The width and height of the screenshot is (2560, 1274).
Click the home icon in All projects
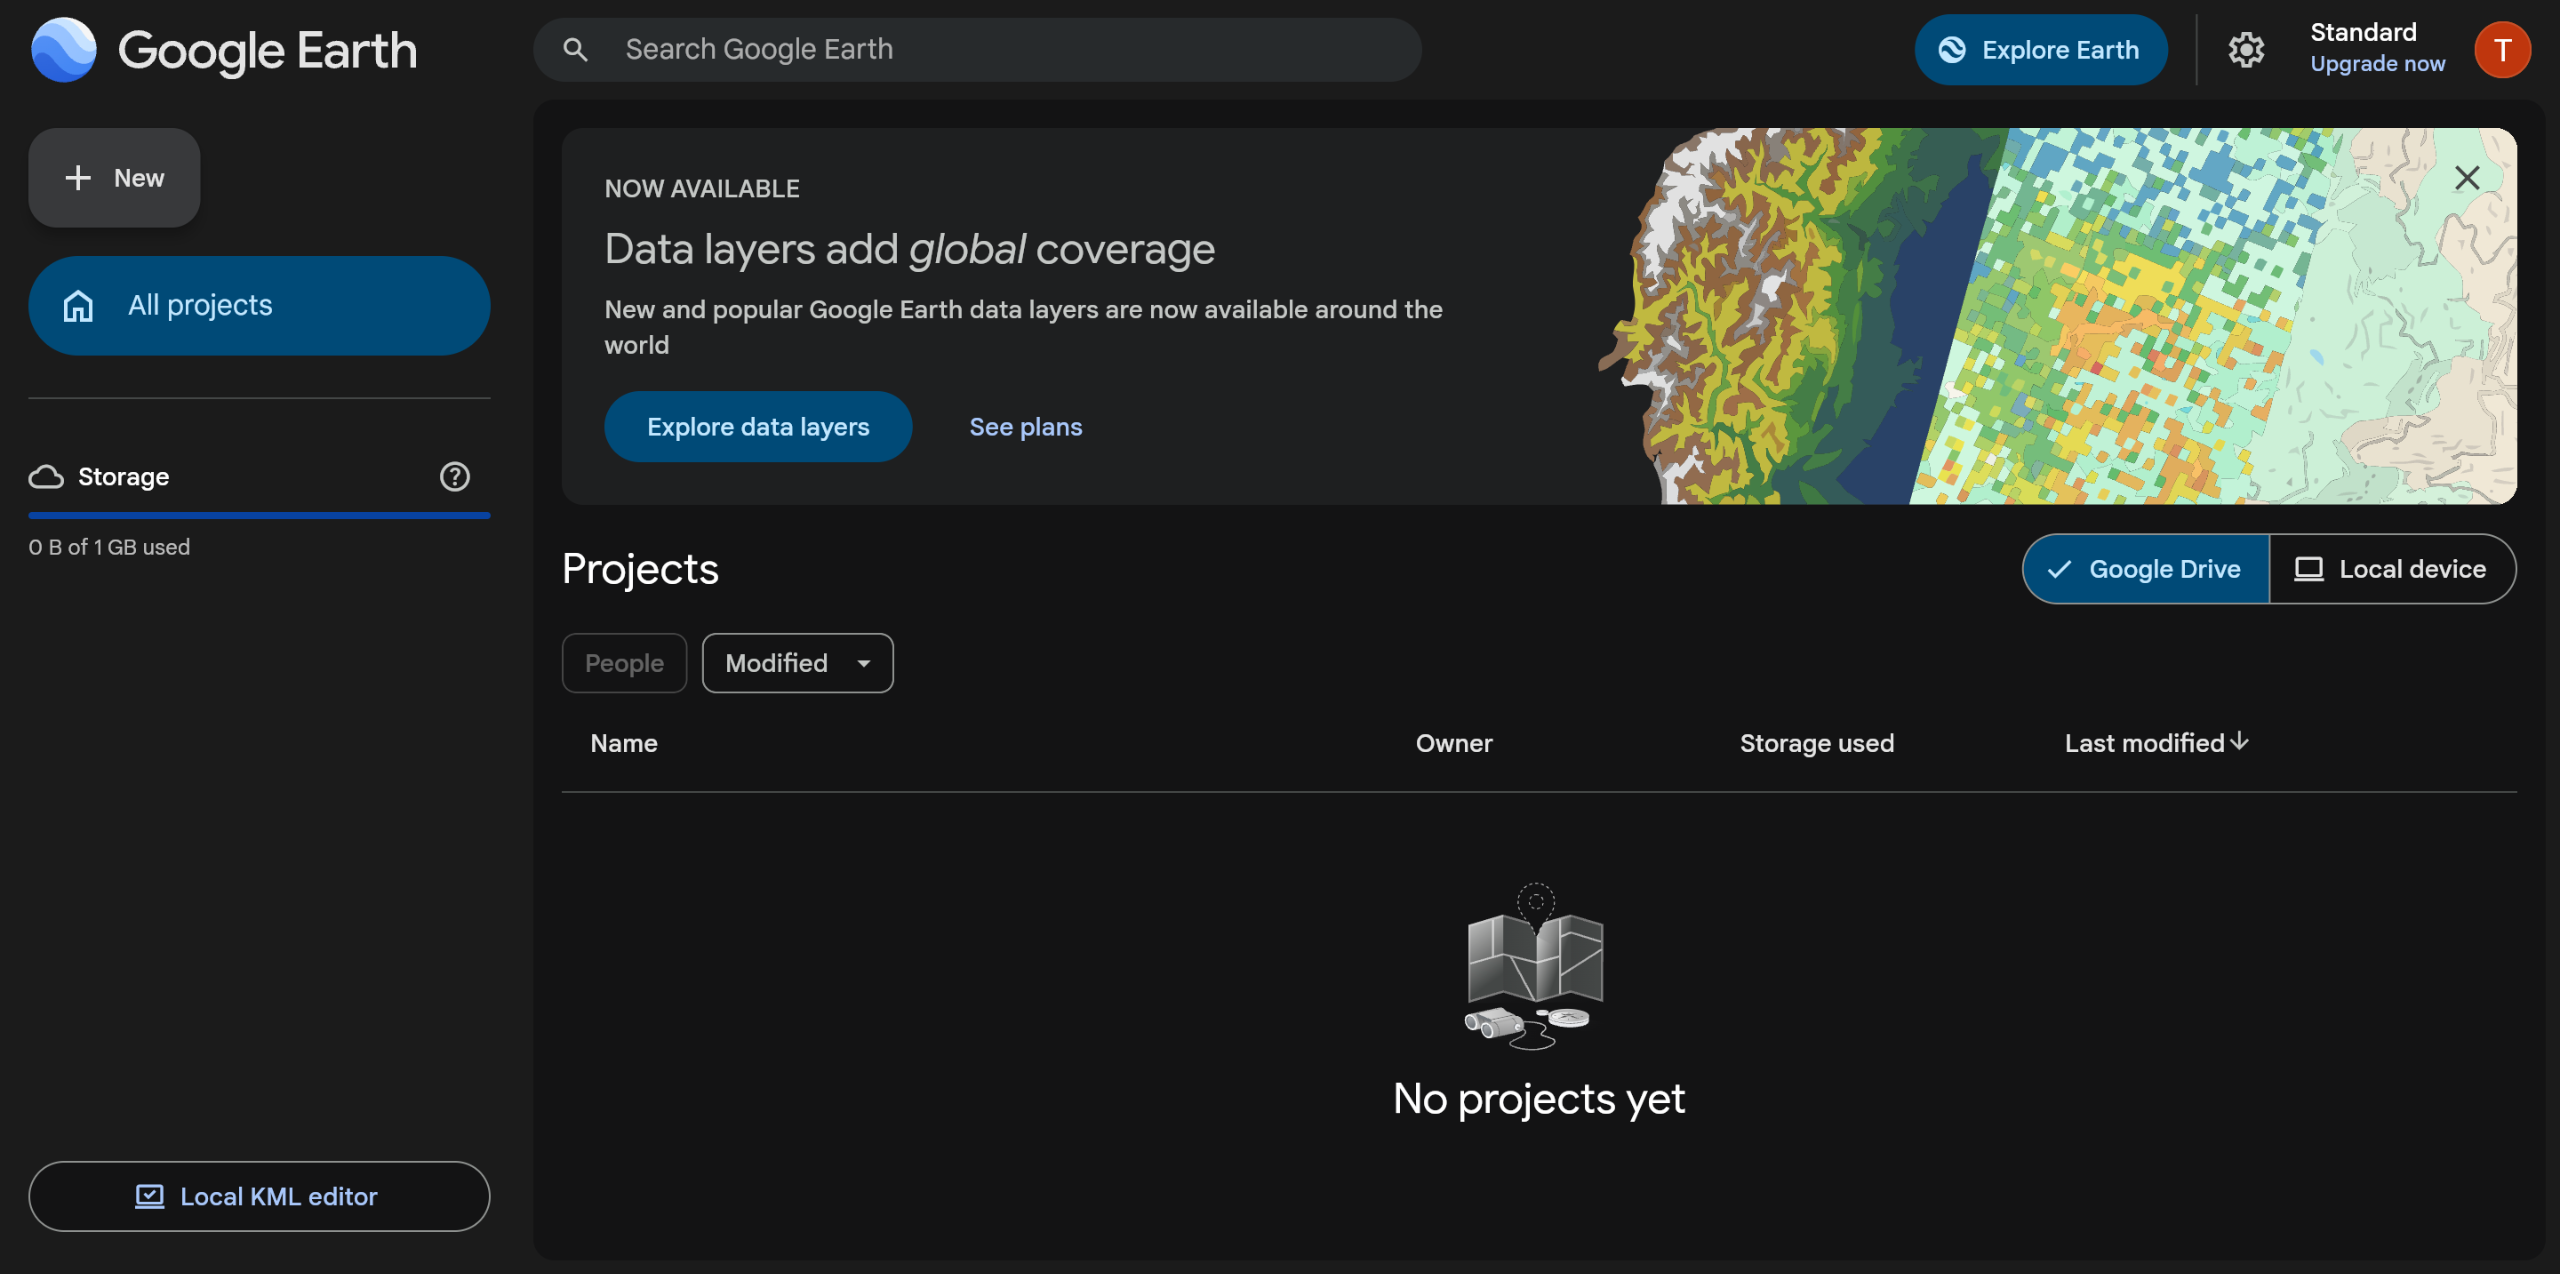tap(78, 305)
